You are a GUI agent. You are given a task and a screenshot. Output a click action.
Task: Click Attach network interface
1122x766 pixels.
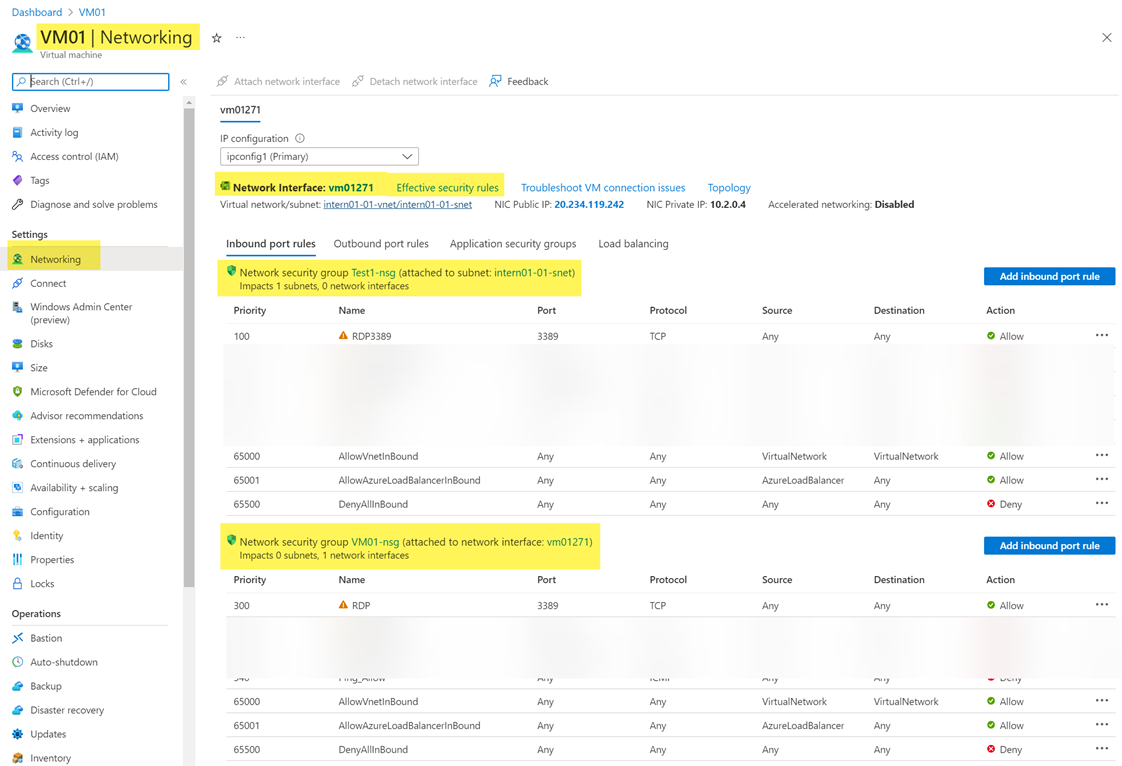pos(278,82)
